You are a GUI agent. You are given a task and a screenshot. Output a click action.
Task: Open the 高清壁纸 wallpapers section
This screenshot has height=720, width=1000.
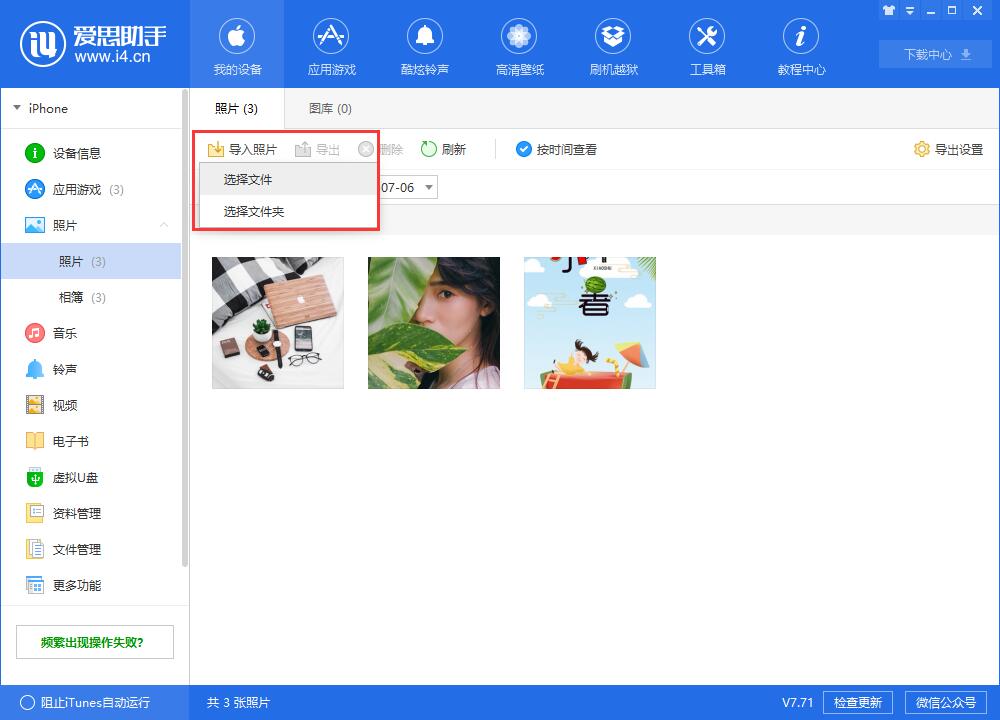click(x=519, y=45)
